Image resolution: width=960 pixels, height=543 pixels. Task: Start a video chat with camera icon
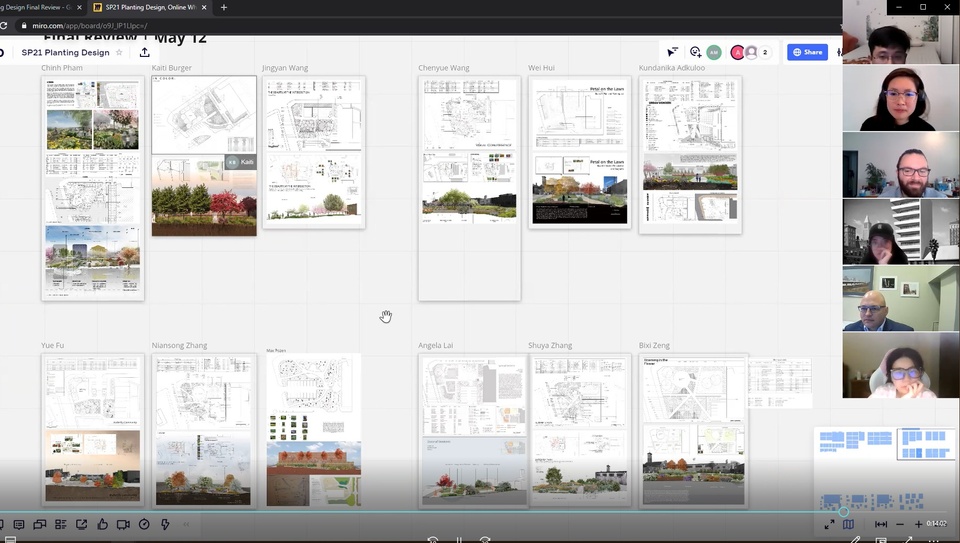(123, 525)
